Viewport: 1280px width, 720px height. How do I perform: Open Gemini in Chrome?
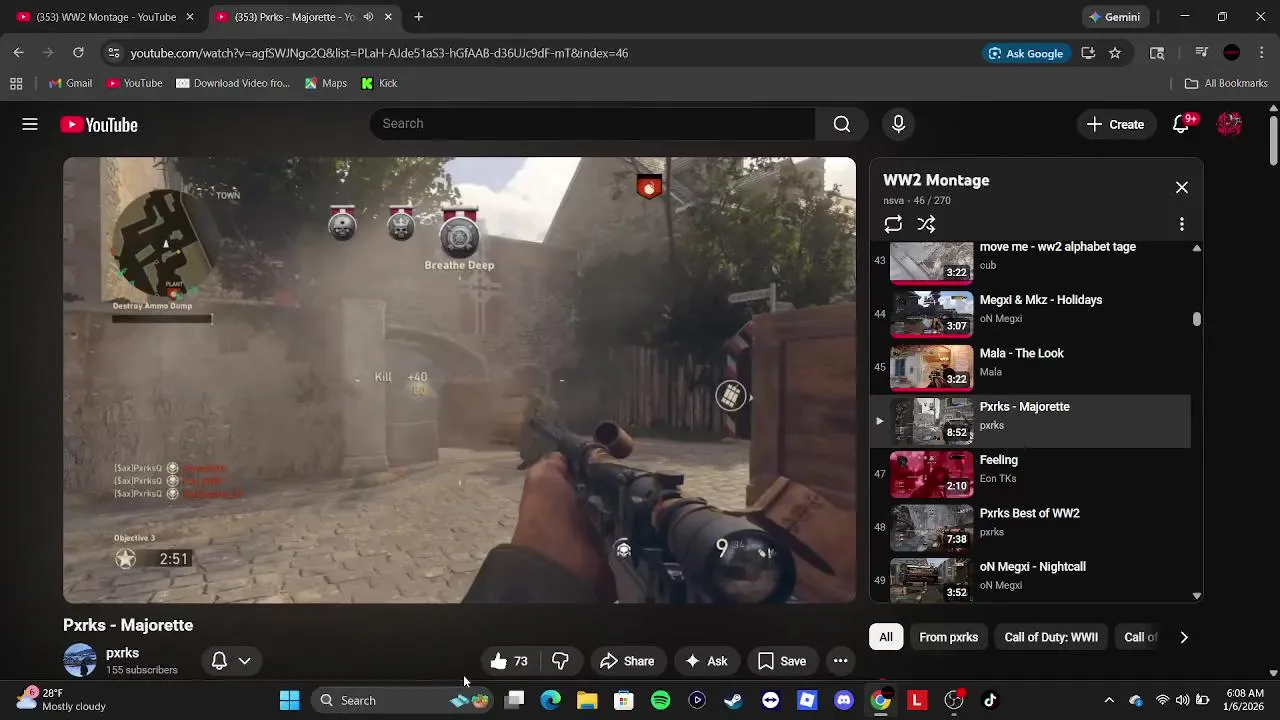(1114, 17)
